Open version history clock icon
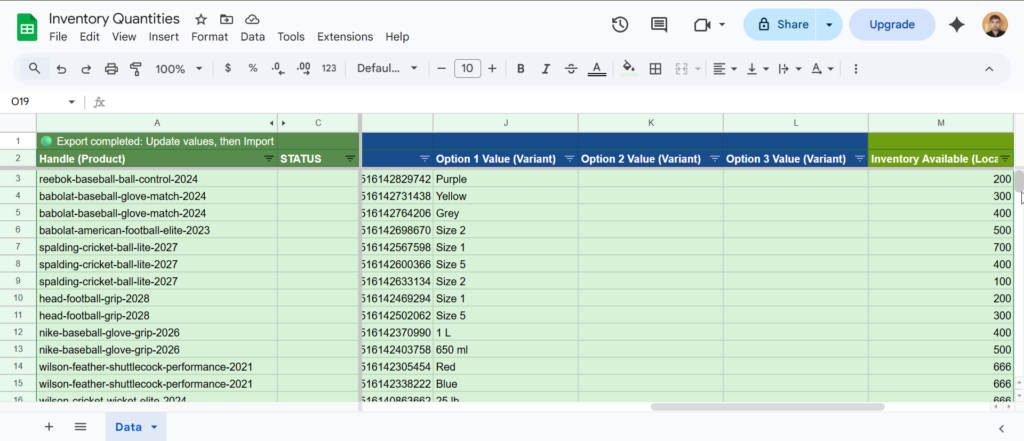 pyautogui.click(x=620, y=25)
